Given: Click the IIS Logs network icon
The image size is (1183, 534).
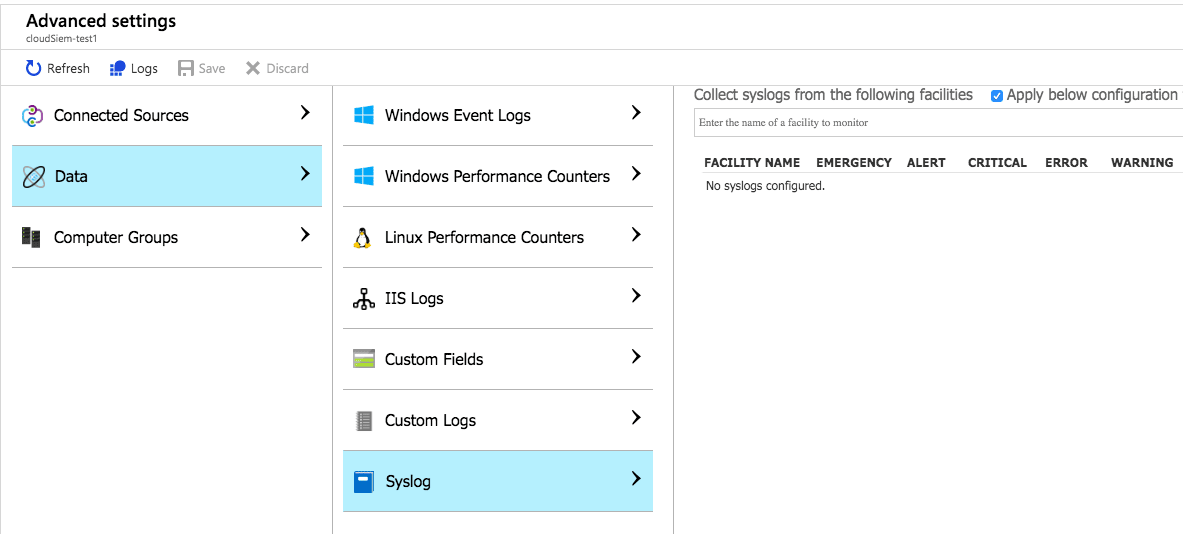Looking at the screenshot, I should [364, 299].
